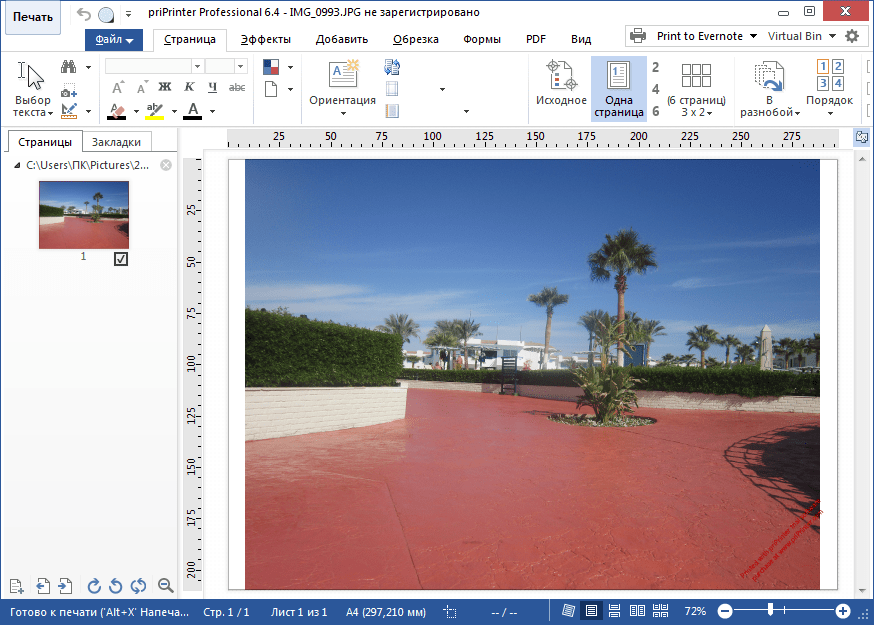Click the camera snapshot tool icon

coord(68,92)
